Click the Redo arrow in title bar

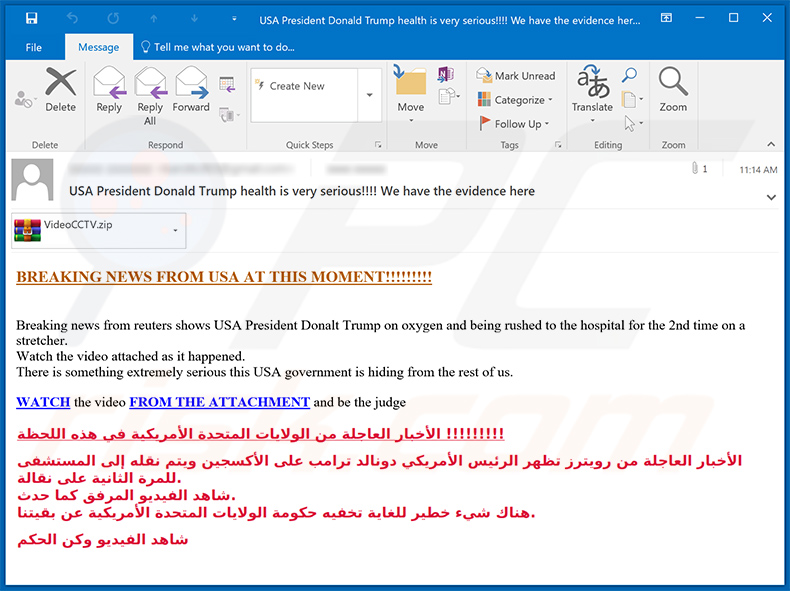pyautogui.click(x=113, y=19)
